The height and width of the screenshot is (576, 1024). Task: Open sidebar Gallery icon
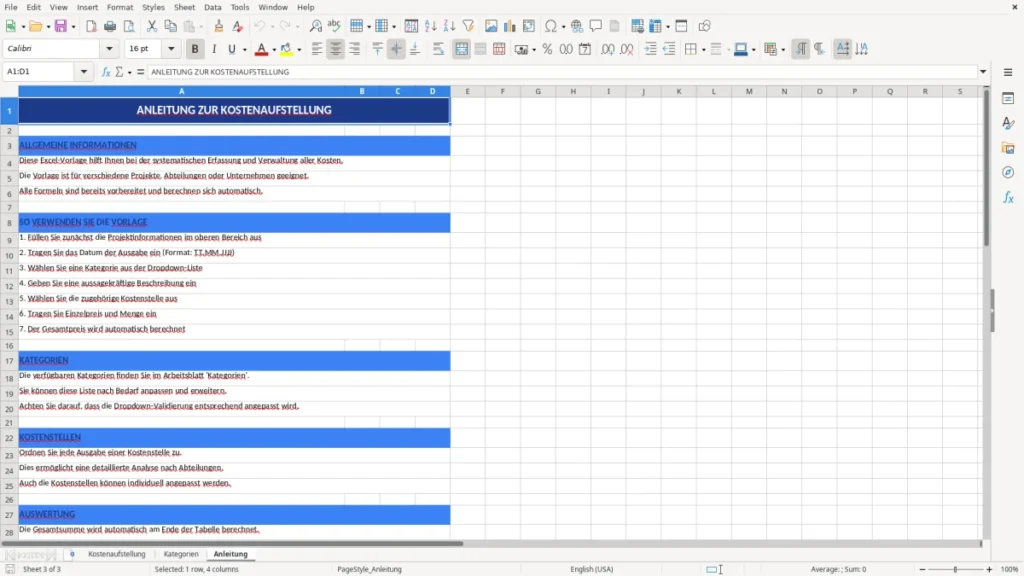tap(1008, 148)
